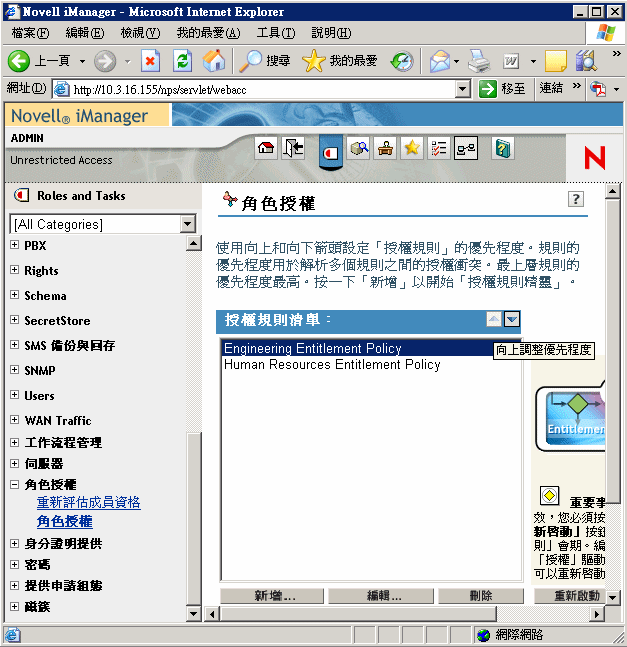The height and width of the screenshot is (647, 627).
Task: Open the Favorites star icon in iManager
Action: coord(412,148)
